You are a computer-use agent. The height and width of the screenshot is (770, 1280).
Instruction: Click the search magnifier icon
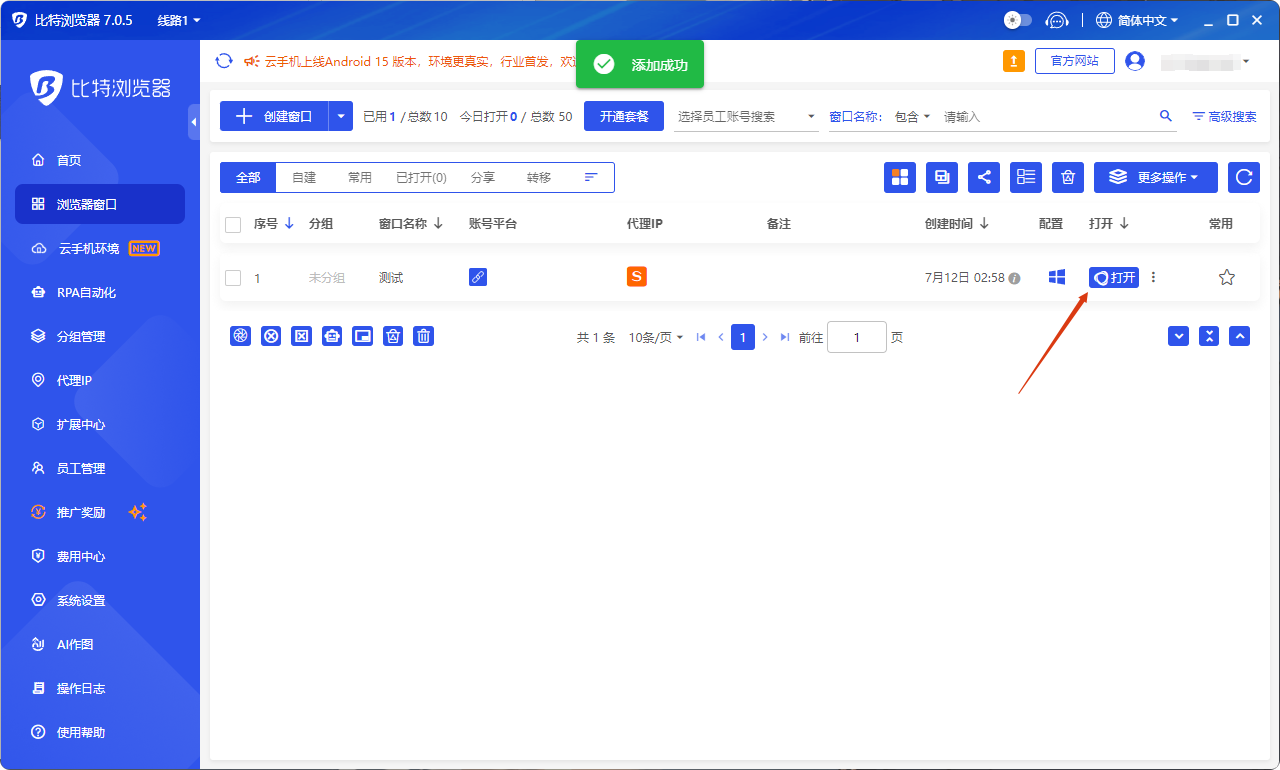pyautogui.click(x=1166, y=116)
